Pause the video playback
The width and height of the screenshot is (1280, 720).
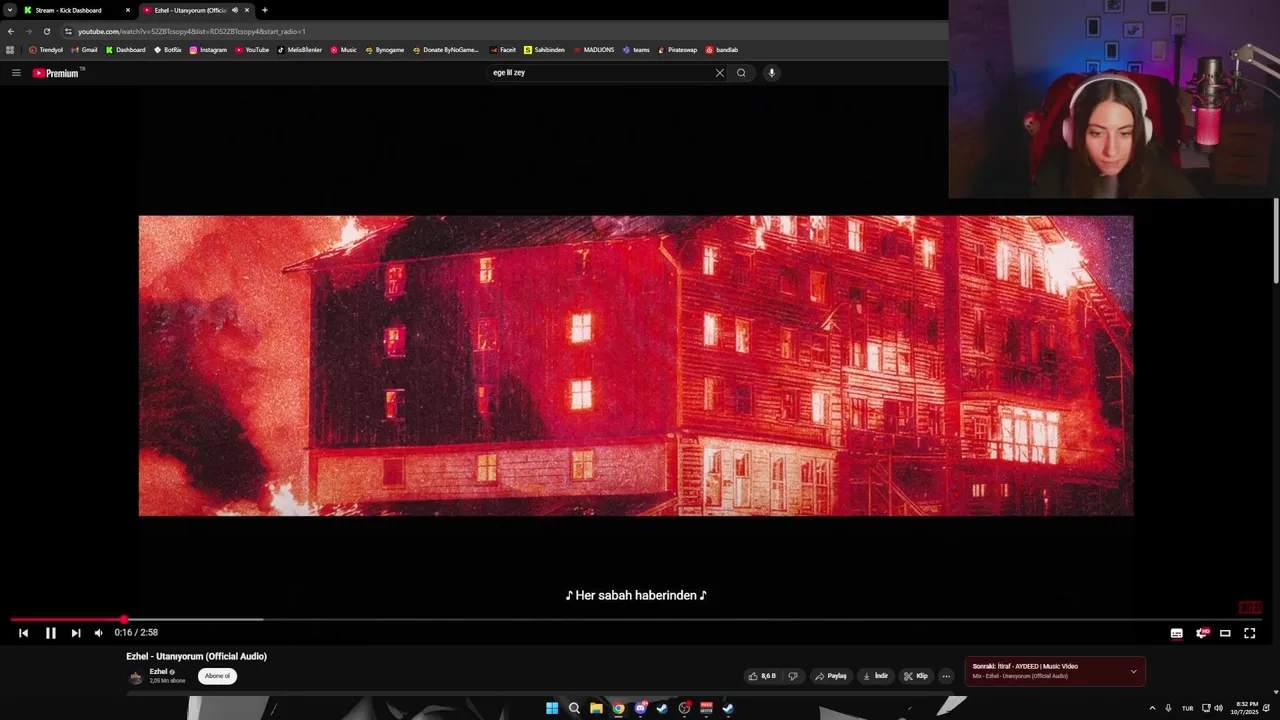coord(50,633)
